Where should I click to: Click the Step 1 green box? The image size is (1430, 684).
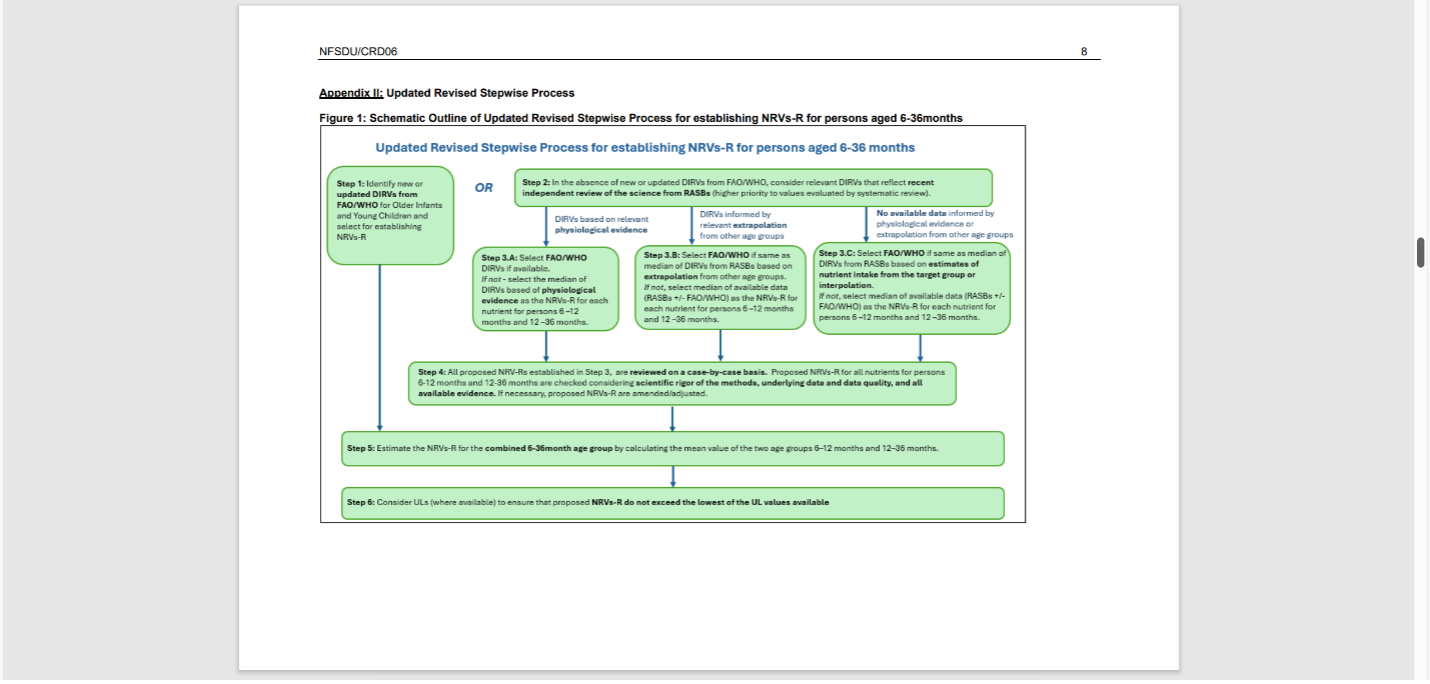coord(390,215)
